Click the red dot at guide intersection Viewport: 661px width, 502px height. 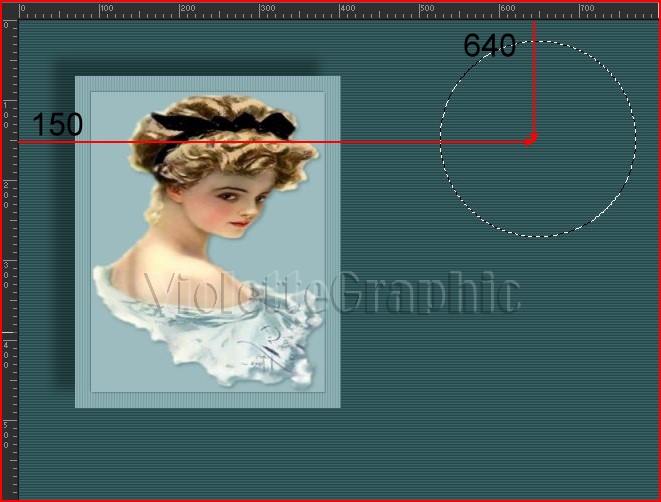coord(532,138)
